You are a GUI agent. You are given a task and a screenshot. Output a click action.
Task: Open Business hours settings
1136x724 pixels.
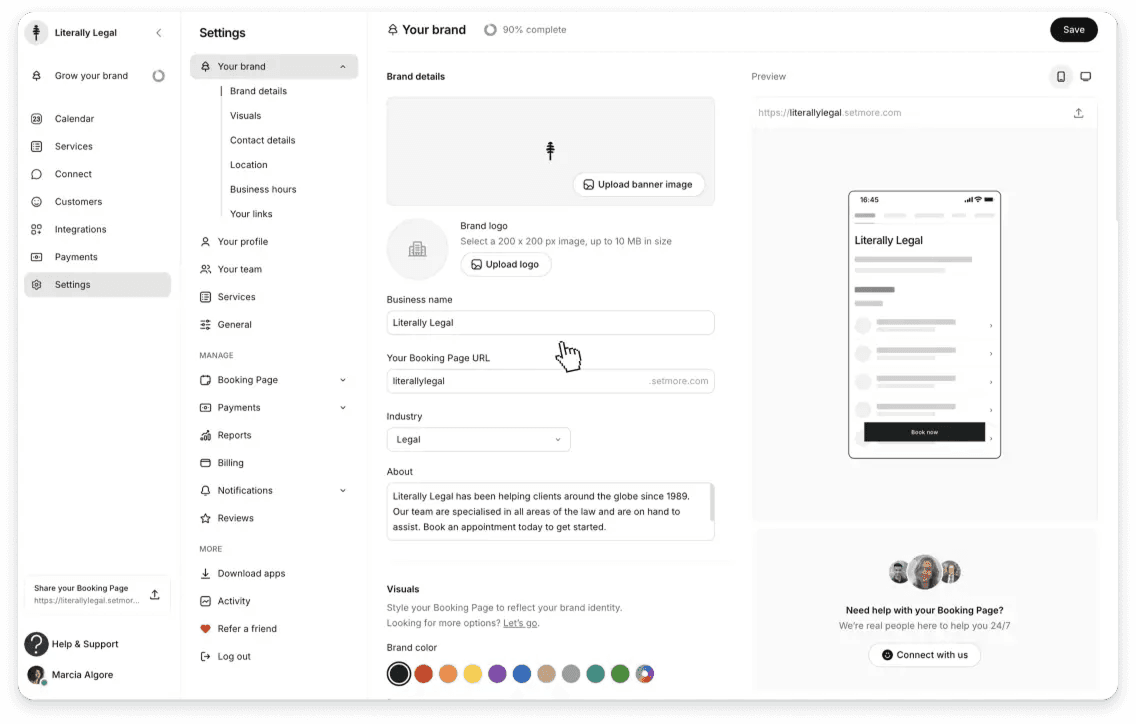tap(263, 190)
